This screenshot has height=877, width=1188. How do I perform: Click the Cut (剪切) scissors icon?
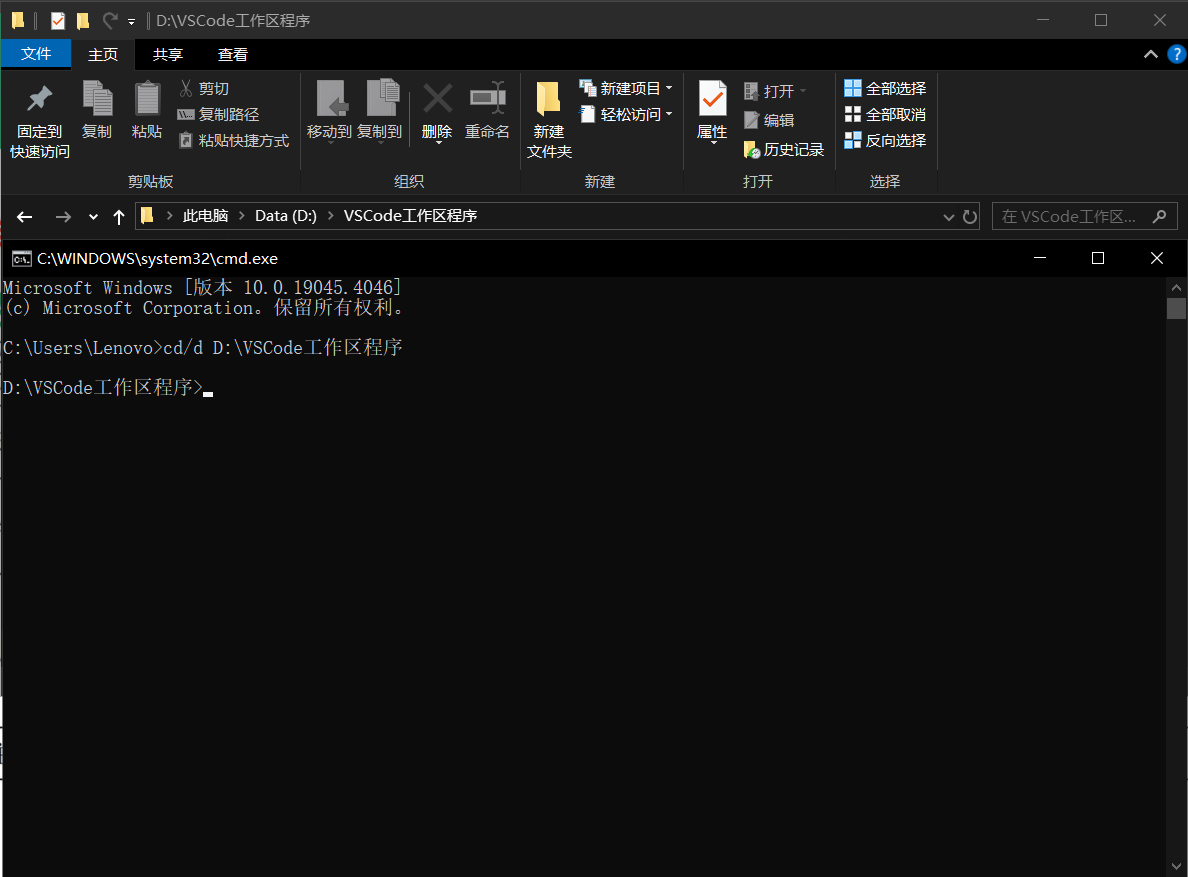pyautogui.click(x=186, y=89)
